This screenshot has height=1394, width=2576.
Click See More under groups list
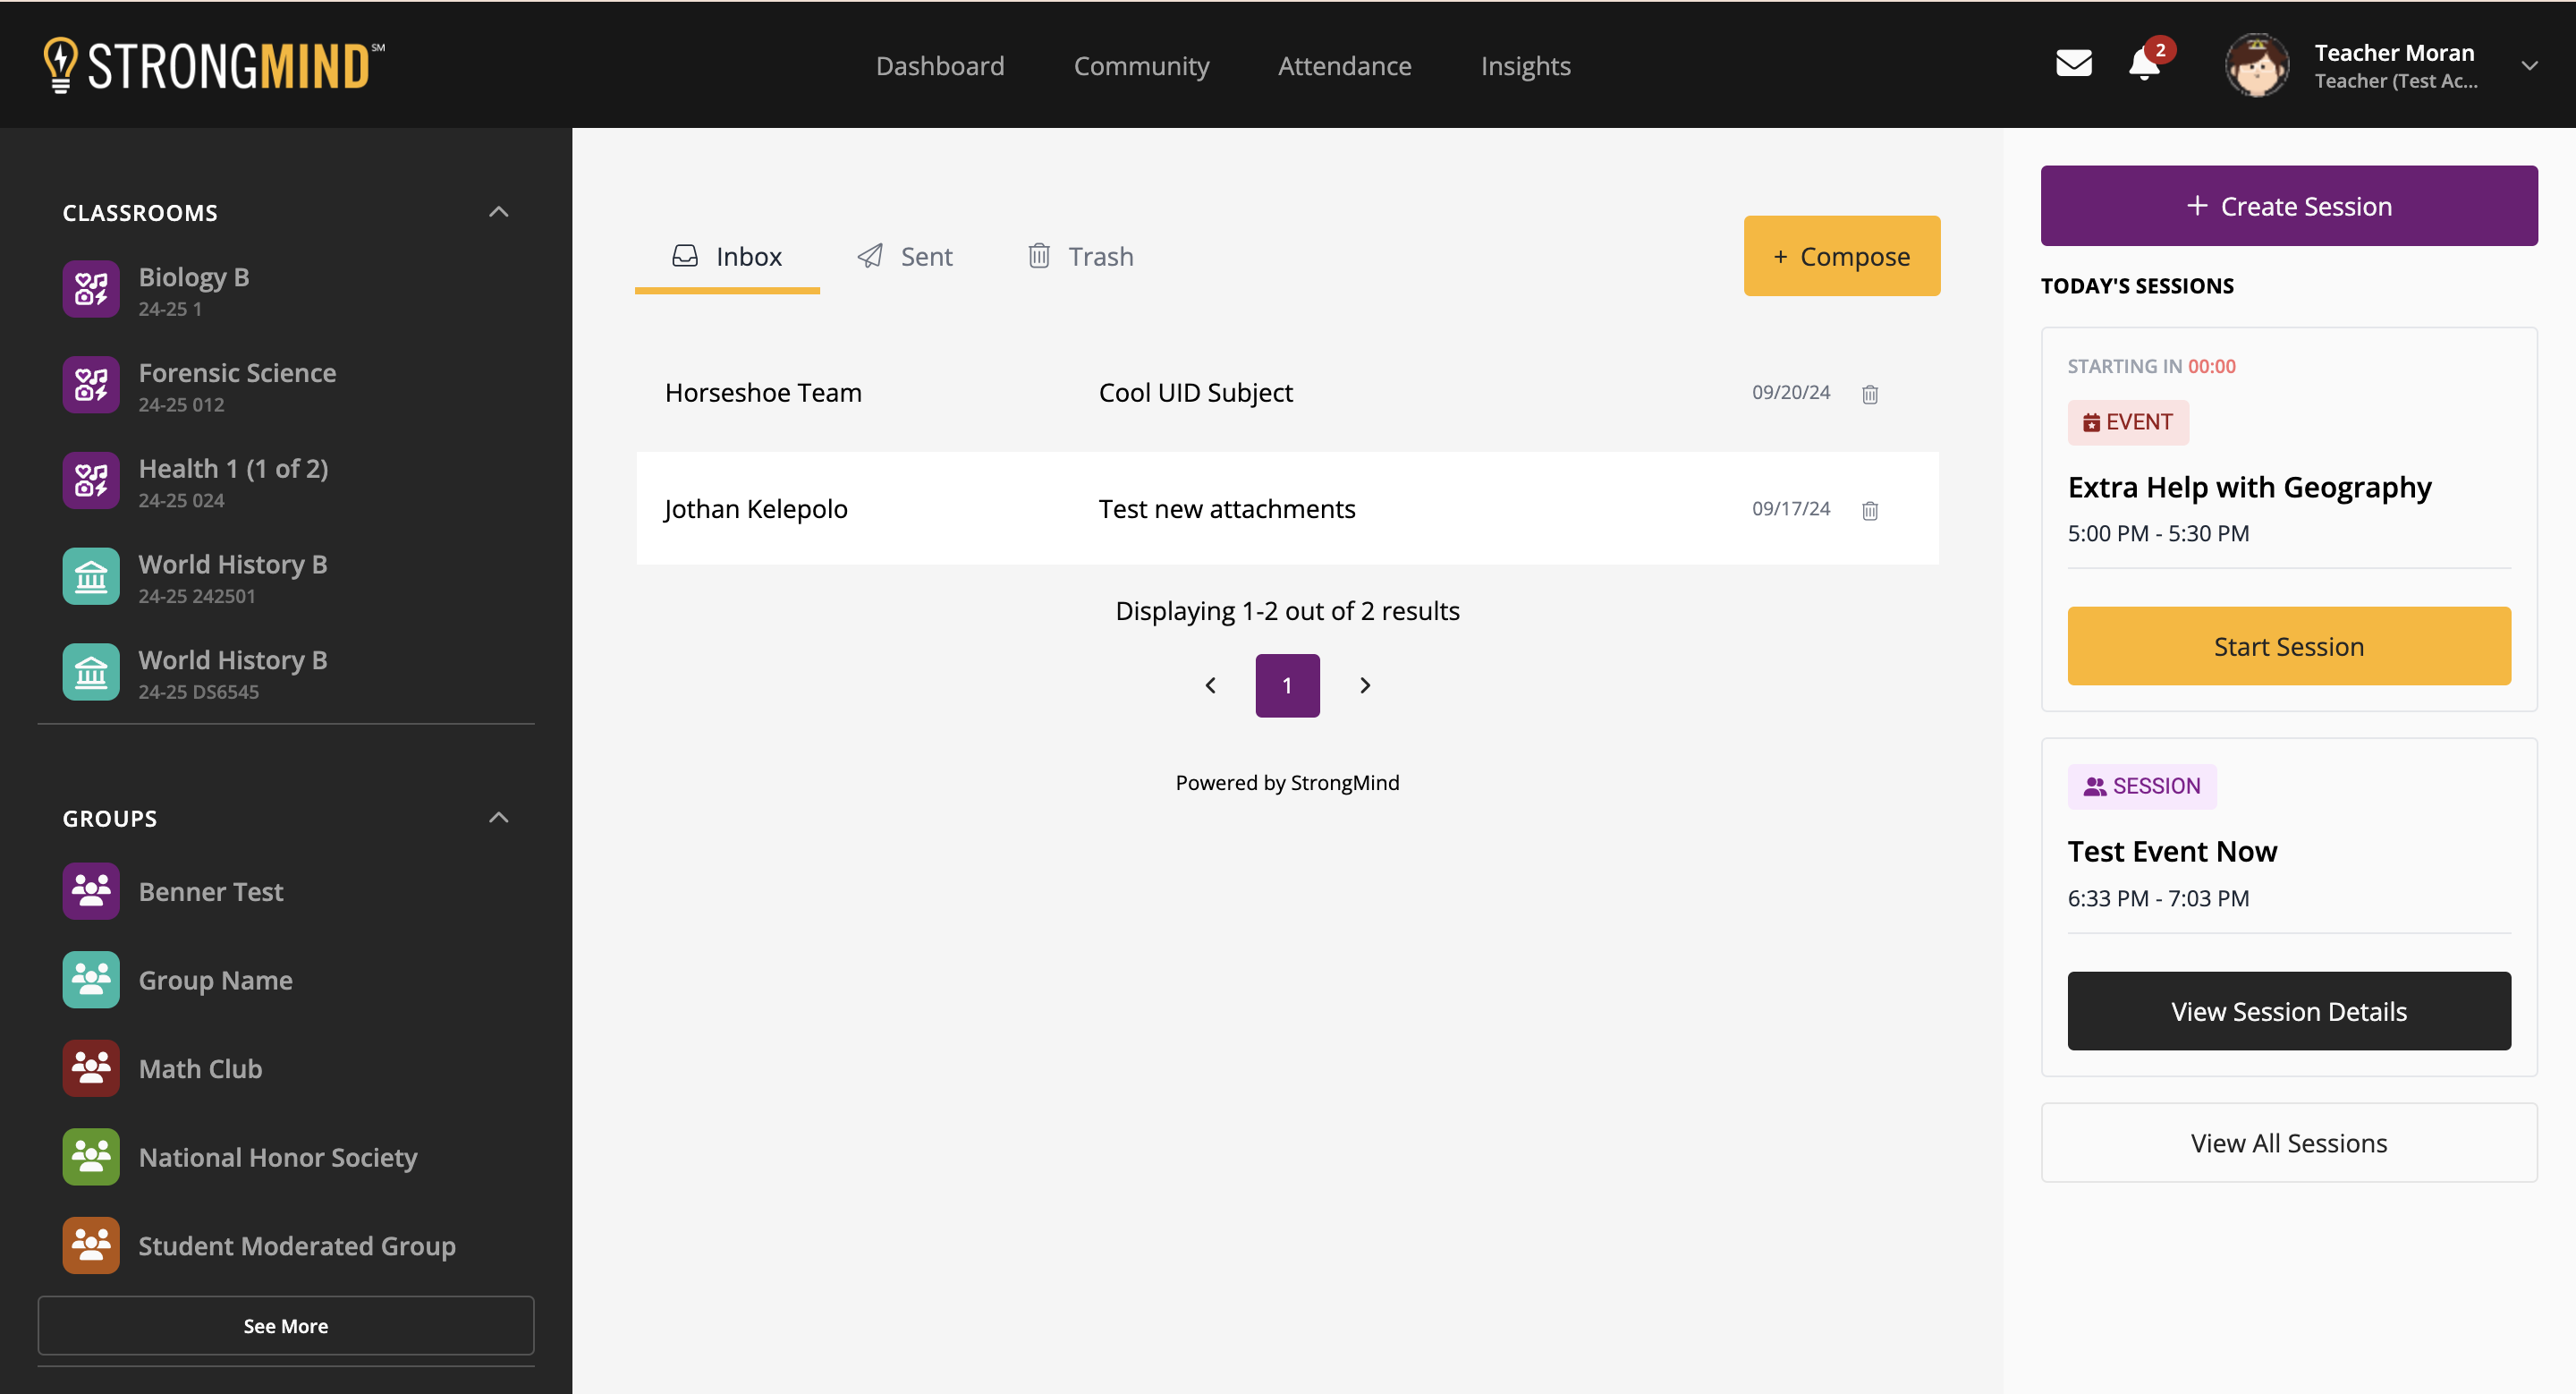[285, 1325]
